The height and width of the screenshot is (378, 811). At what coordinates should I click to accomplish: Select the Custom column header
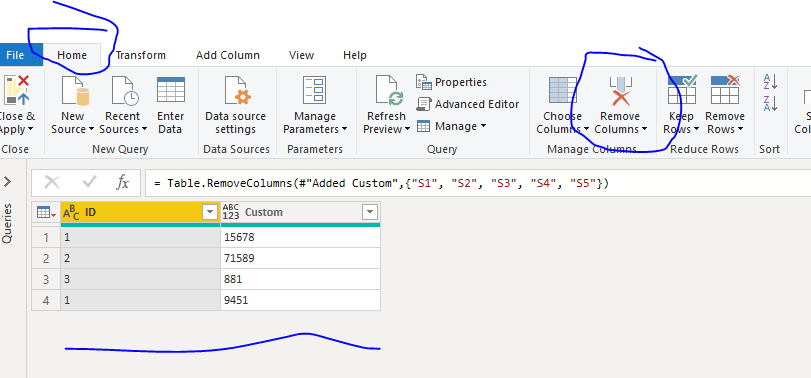click(x=301, y=213)
